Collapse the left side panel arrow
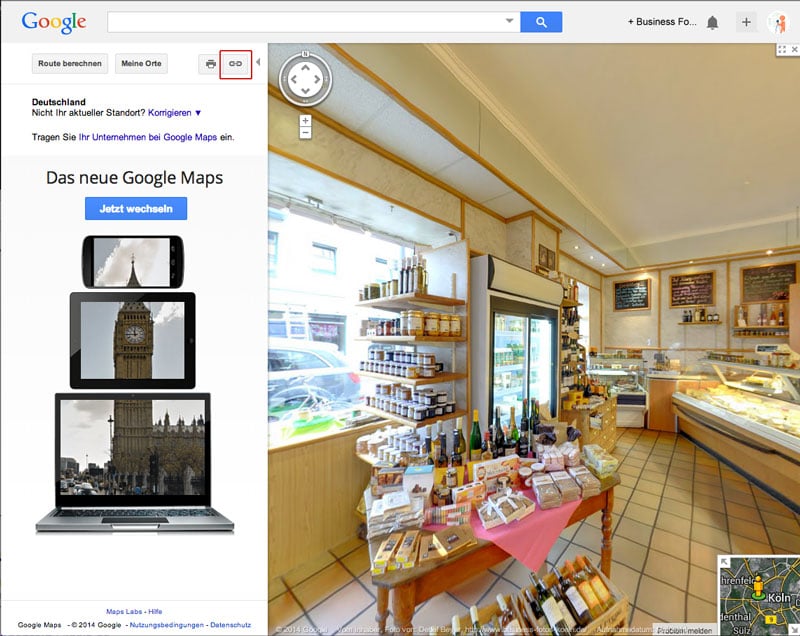 (258, 62)
